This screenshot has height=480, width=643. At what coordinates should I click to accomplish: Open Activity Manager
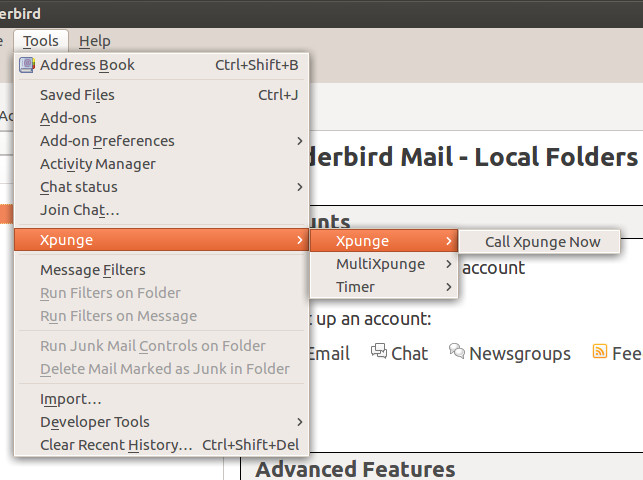pos(161,164)
